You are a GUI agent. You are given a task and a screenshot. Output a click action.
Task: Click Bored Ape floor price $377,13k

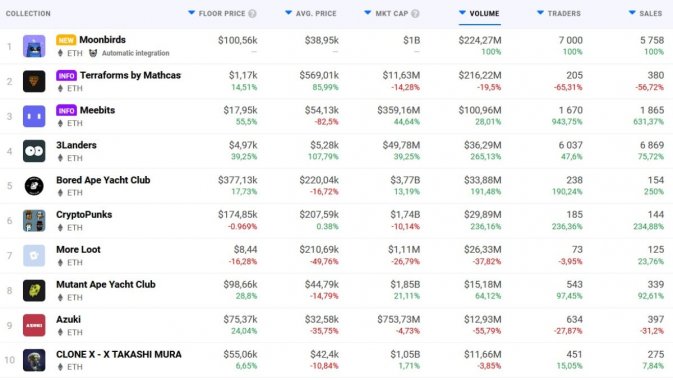237,180
